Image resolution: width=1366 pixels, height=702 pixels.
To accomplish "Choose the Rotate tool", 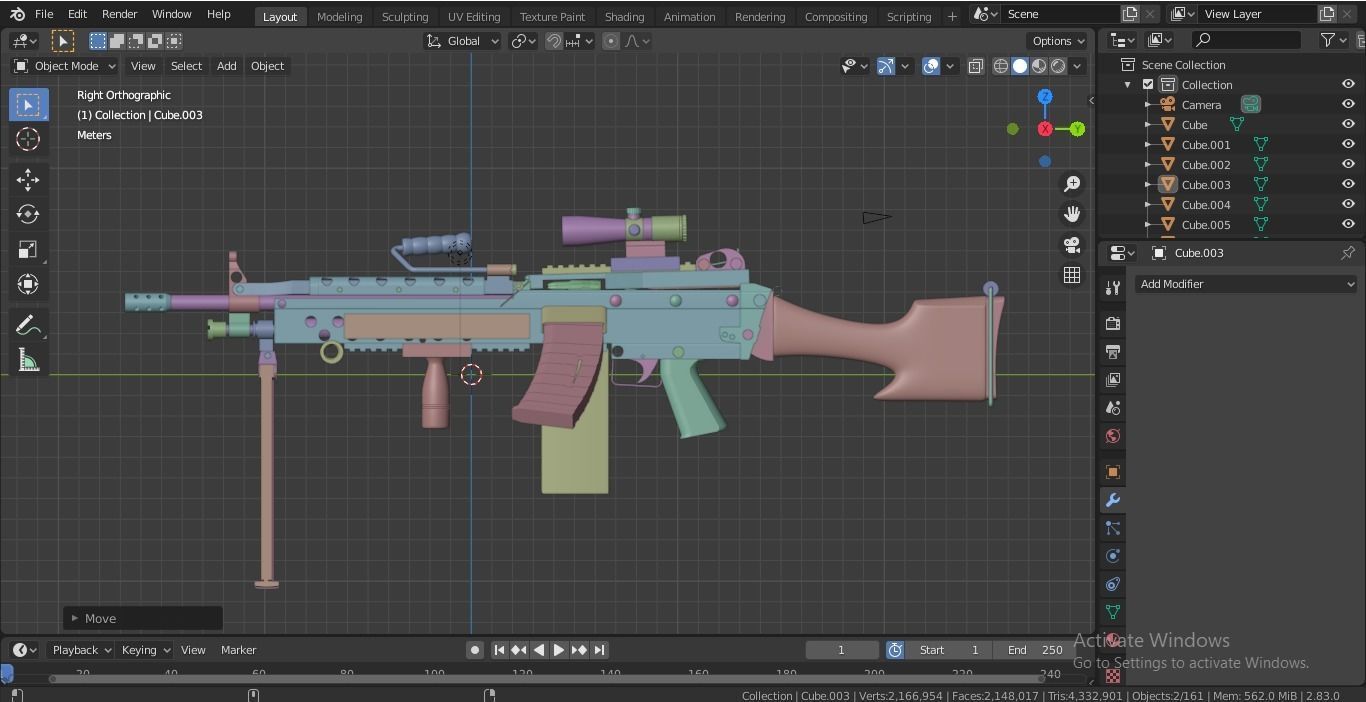I will pos(28,214).
